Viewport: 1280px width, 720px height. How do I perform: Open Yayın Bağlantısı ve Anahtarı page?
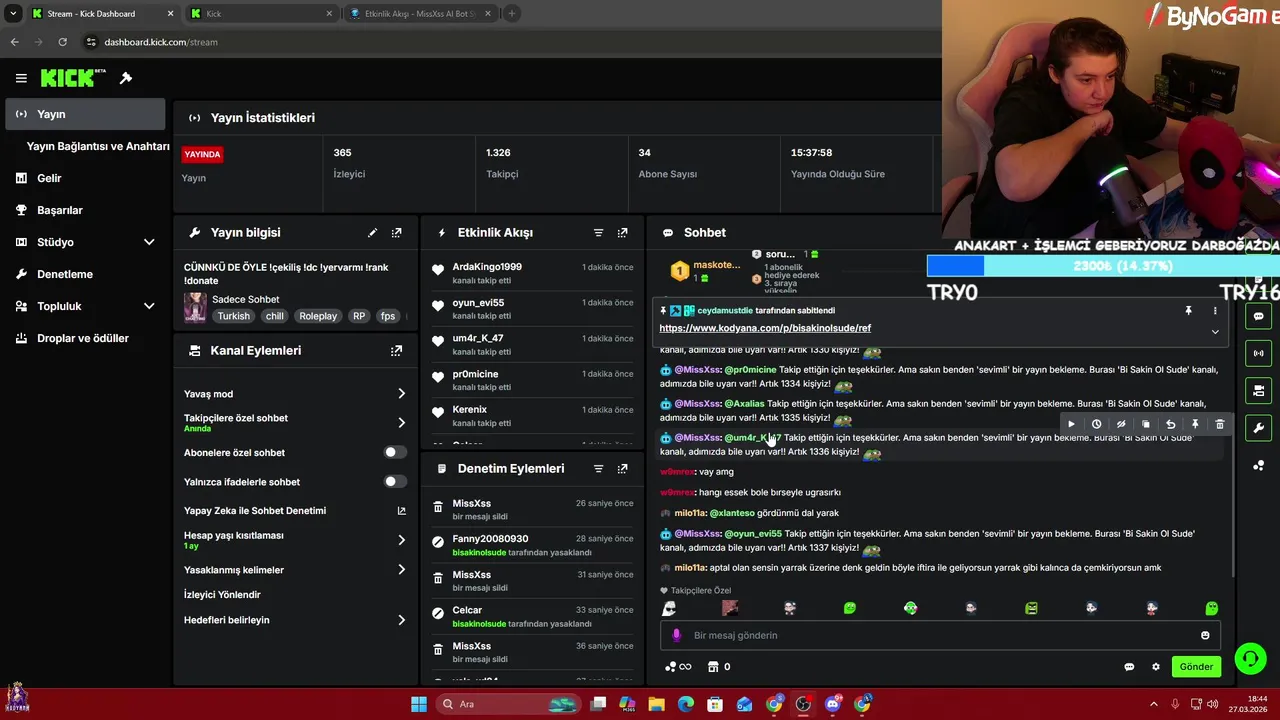[98, 146]
